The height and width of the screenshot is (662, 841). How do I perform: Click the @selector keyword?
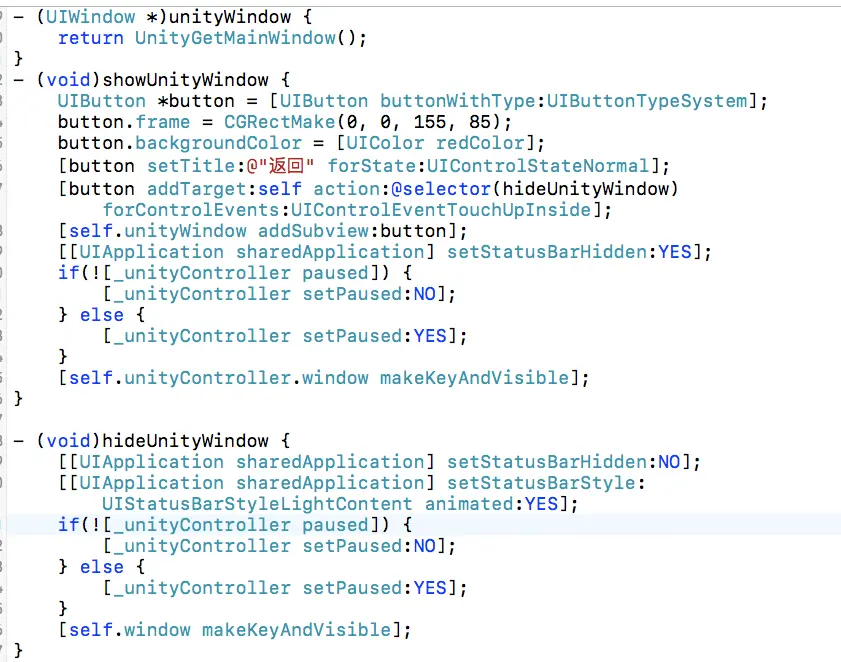[440, 189]
